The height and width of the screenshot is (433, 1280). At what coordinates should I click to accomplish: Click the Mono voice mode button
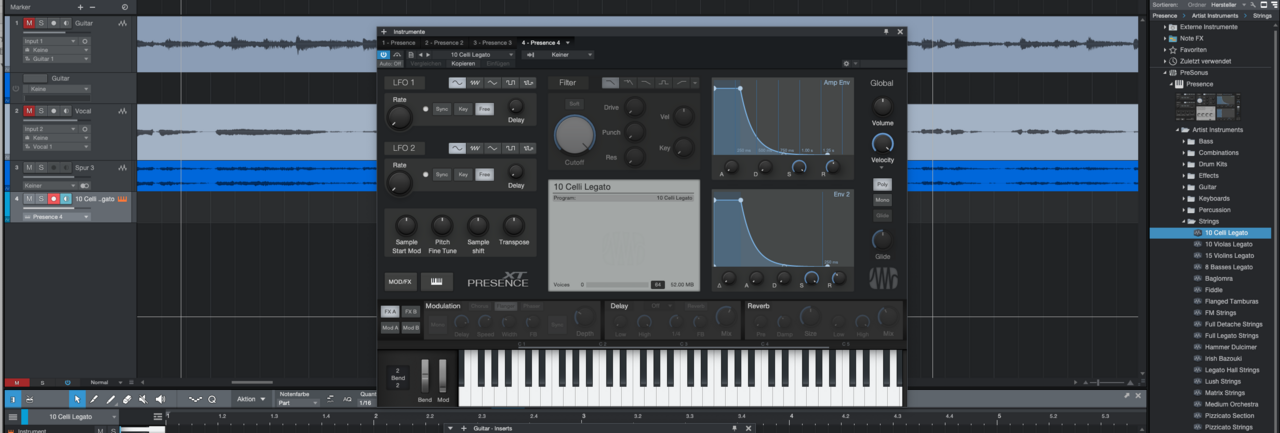tap(882, 200)
